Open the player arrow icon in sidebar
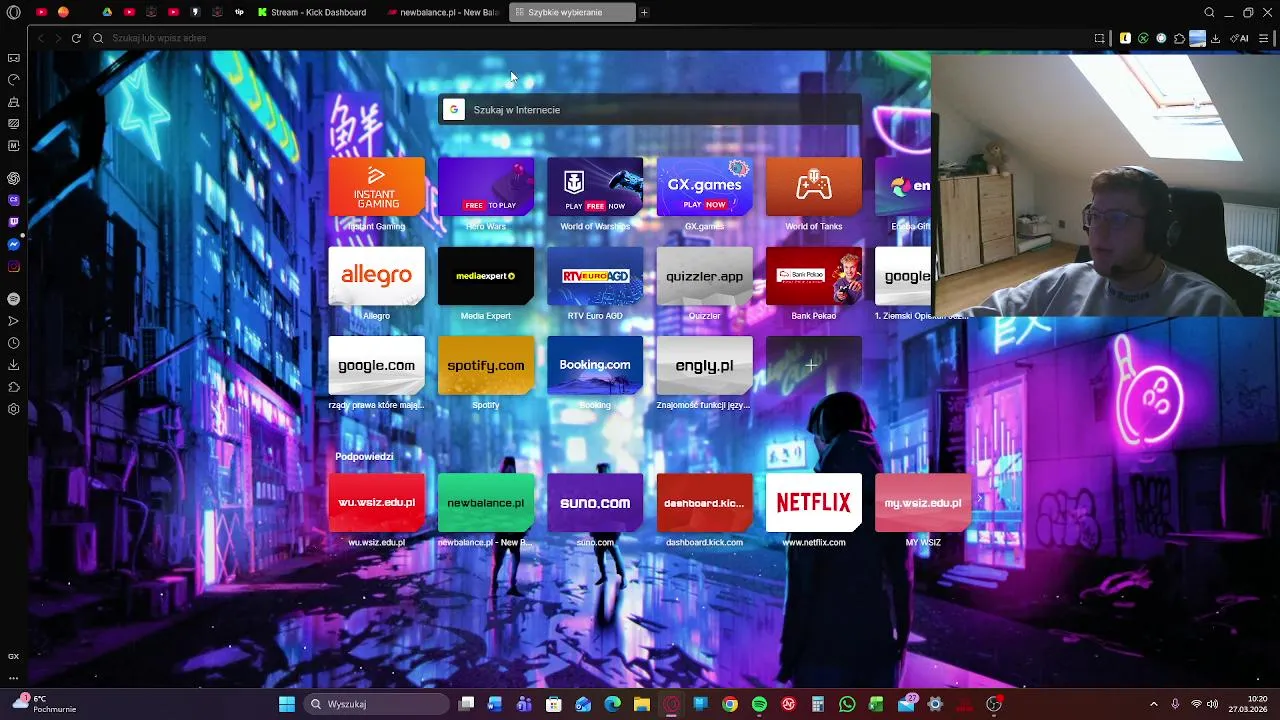The height and width of the screenshot is (720, 1280). coord(13,321)
